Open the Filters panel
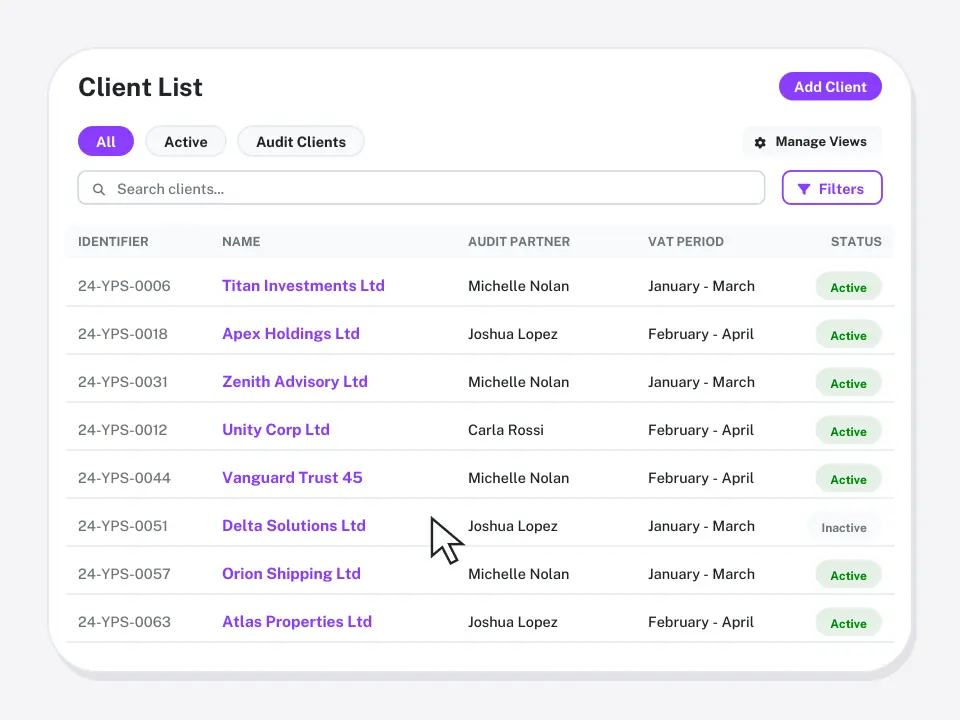Screen dimensions: 960x720 click(x=831, y=188)
